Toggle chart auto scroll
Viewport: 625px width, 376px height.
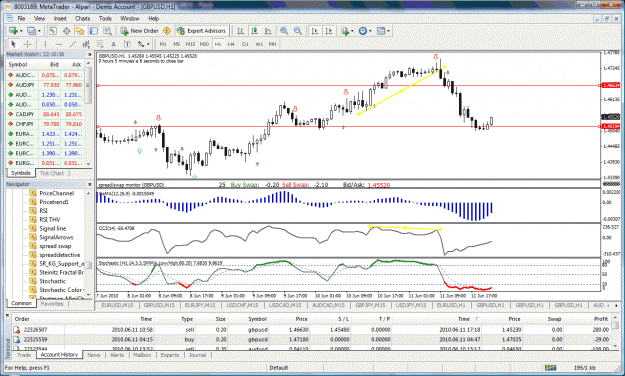(x=315, y=31)
